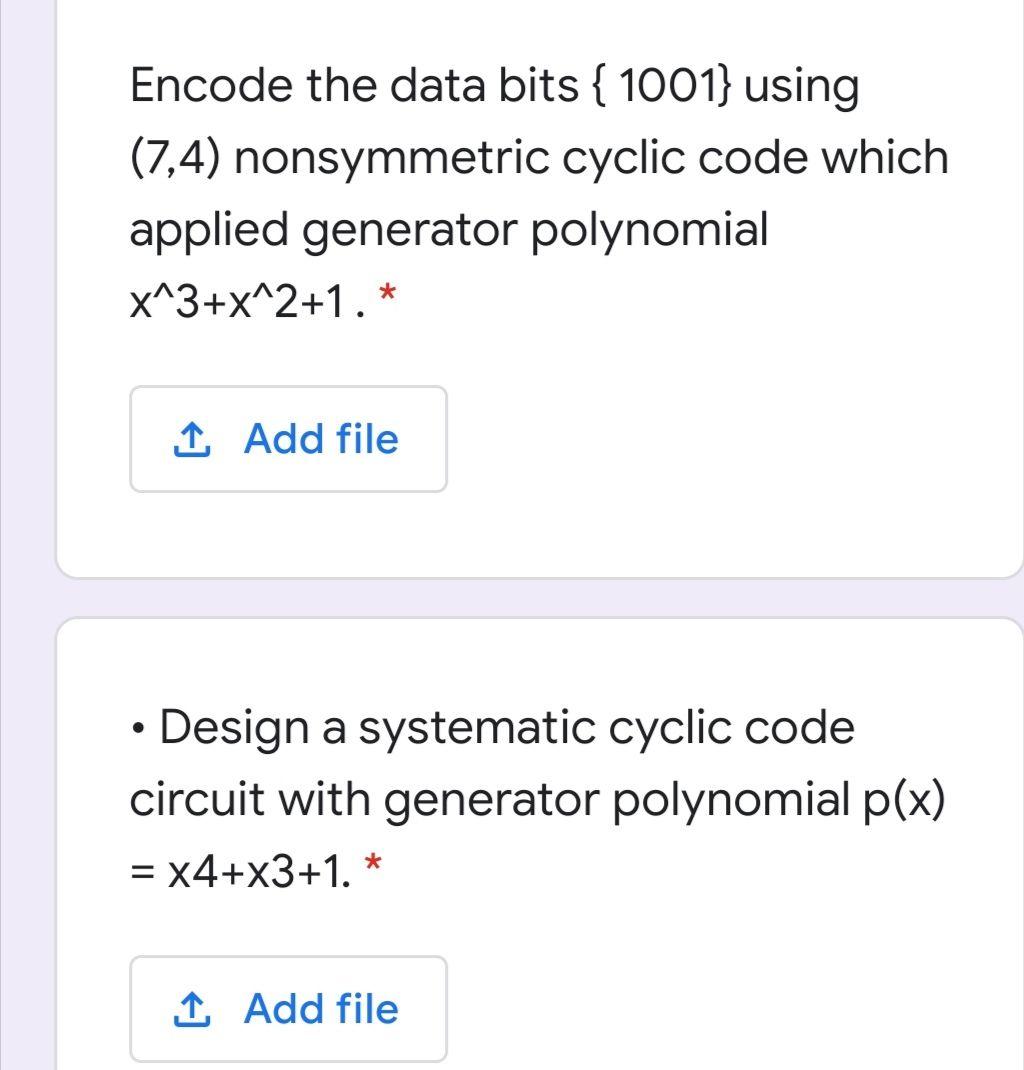Click the word "nonsymmetric" in first question
The width and height of the screenshot is (1024, 1070).
(392, 158)
